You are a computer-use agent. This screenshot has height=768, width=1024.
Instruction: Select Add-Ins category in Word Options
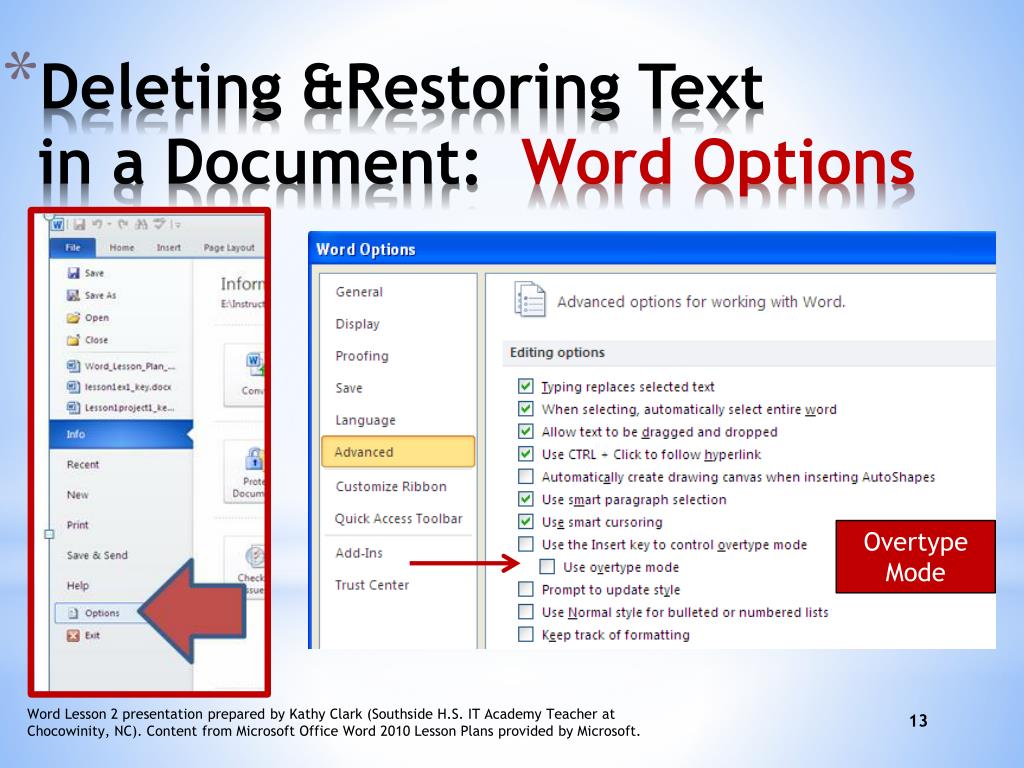(359, 553)
